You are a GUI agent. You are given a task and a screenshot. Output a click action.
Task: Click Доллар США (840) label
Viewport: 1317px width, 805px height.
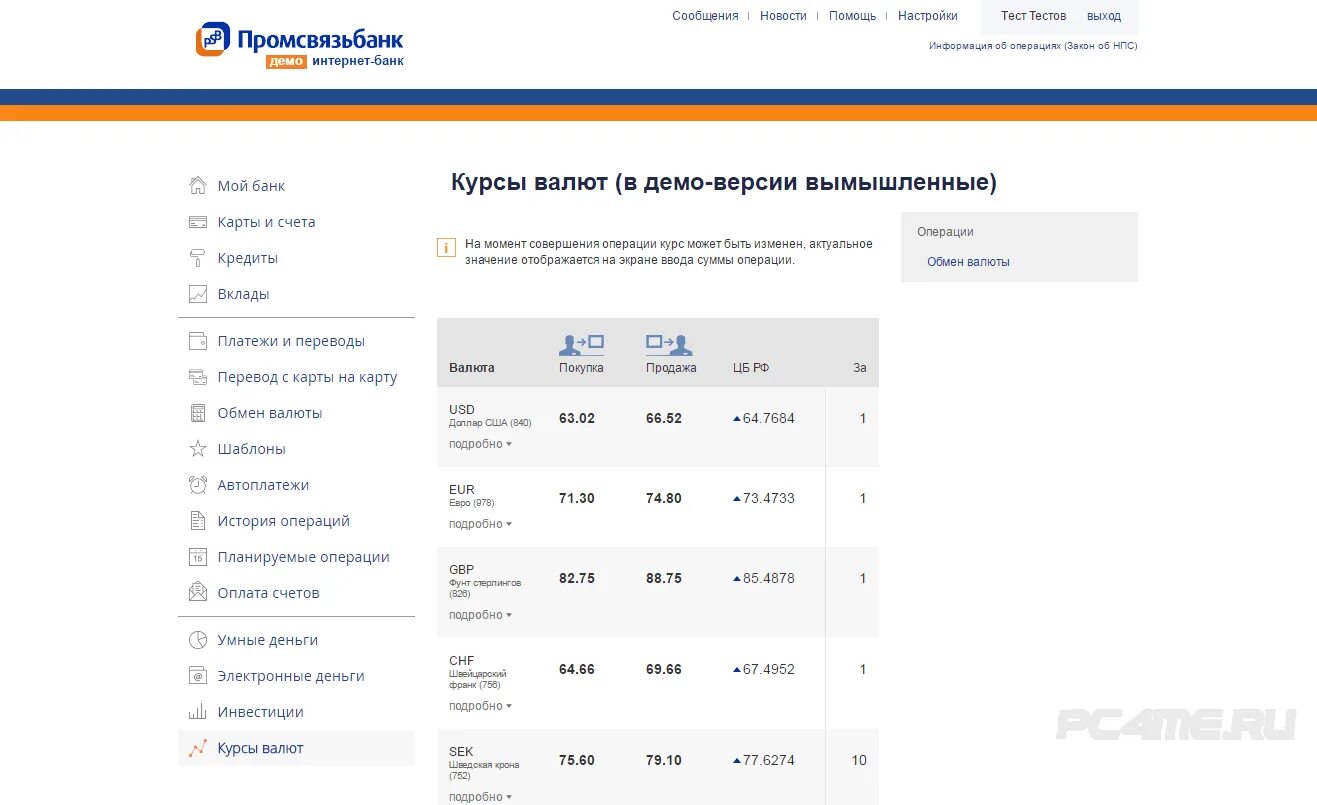coord(490,423)
